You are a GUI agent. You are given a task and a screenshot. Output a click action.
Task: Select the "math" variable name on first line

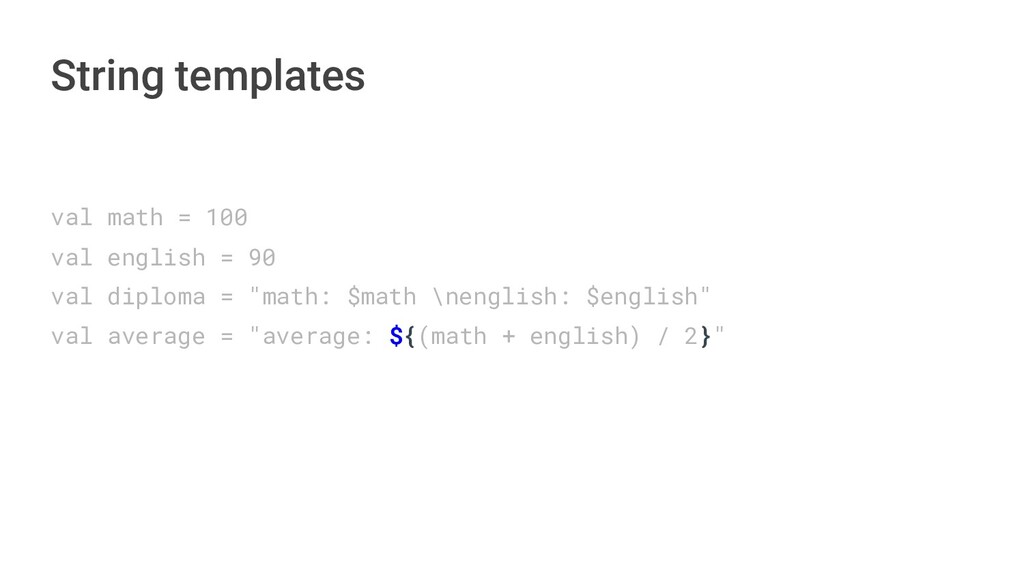[135, 217]
